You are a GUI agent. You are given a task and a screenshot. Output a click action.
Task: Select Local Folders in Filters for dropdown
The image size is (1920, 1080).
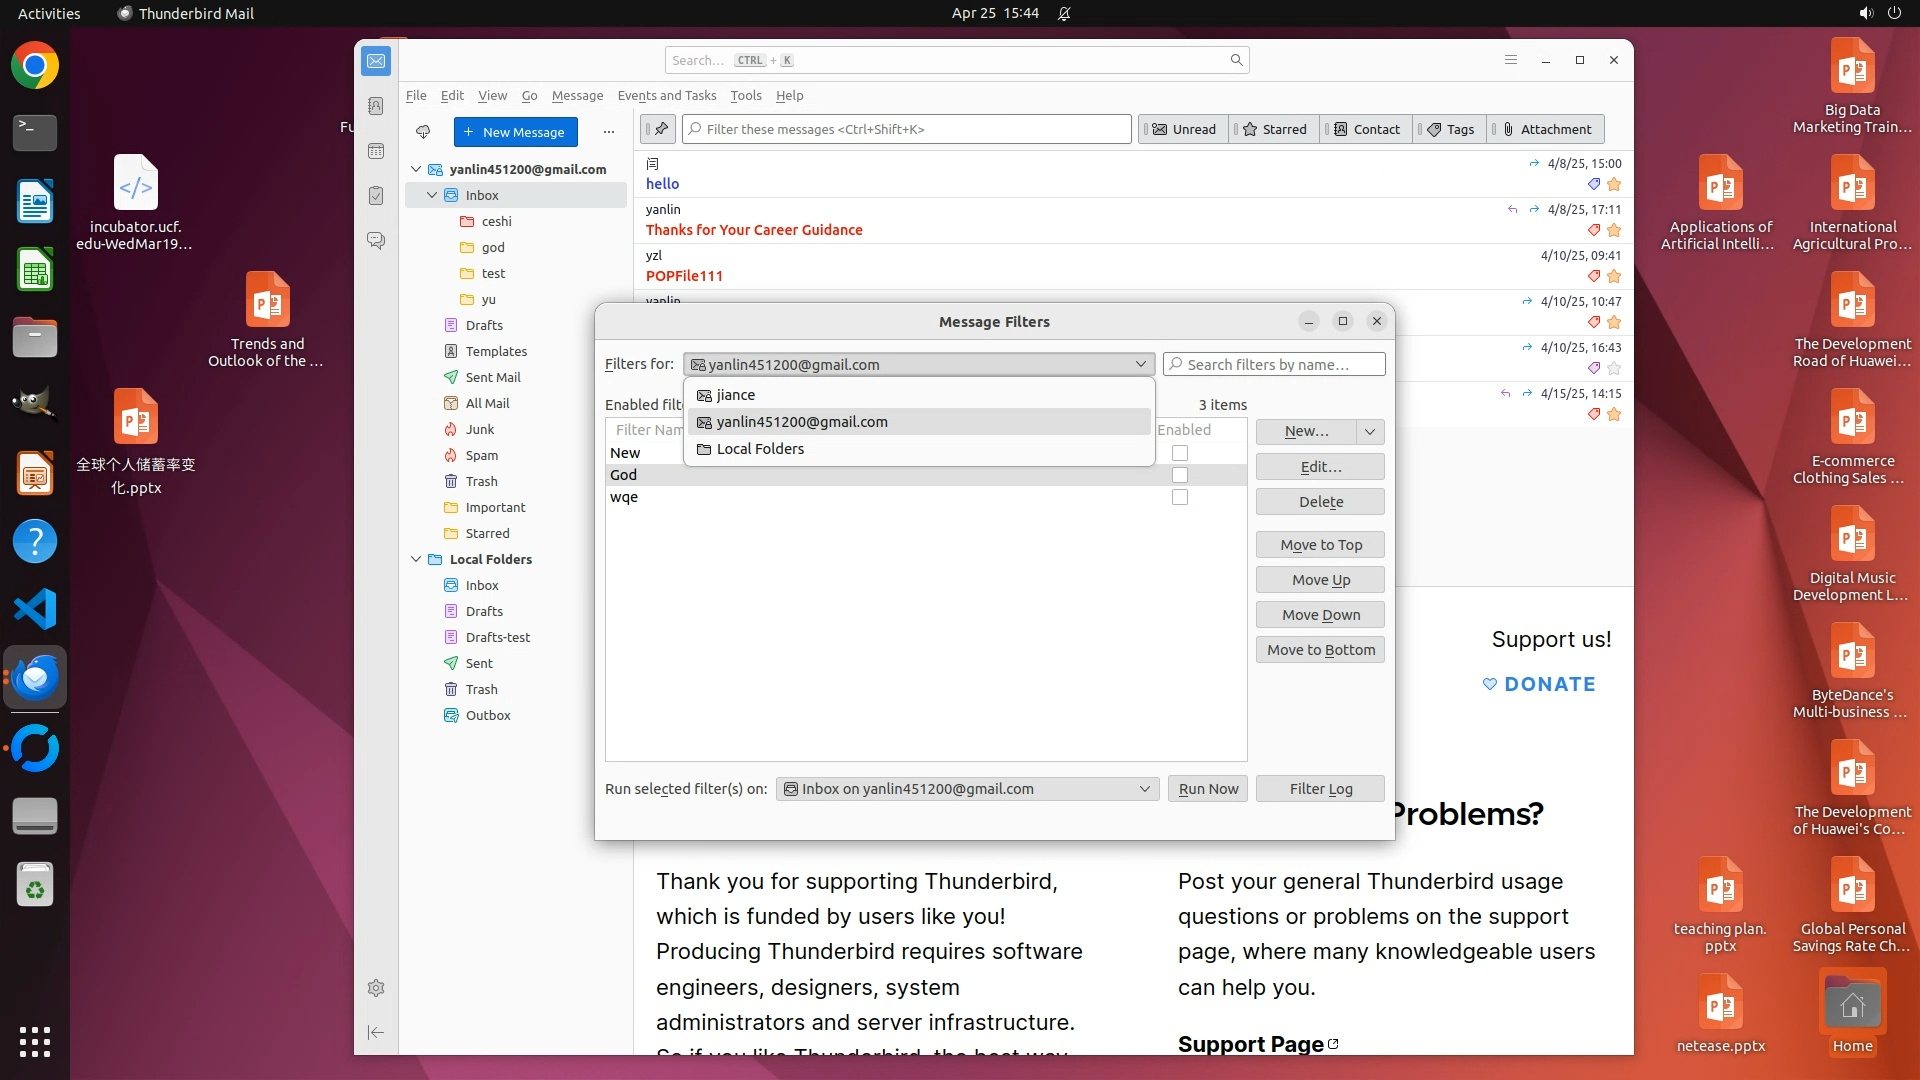(x=760, y=449)
